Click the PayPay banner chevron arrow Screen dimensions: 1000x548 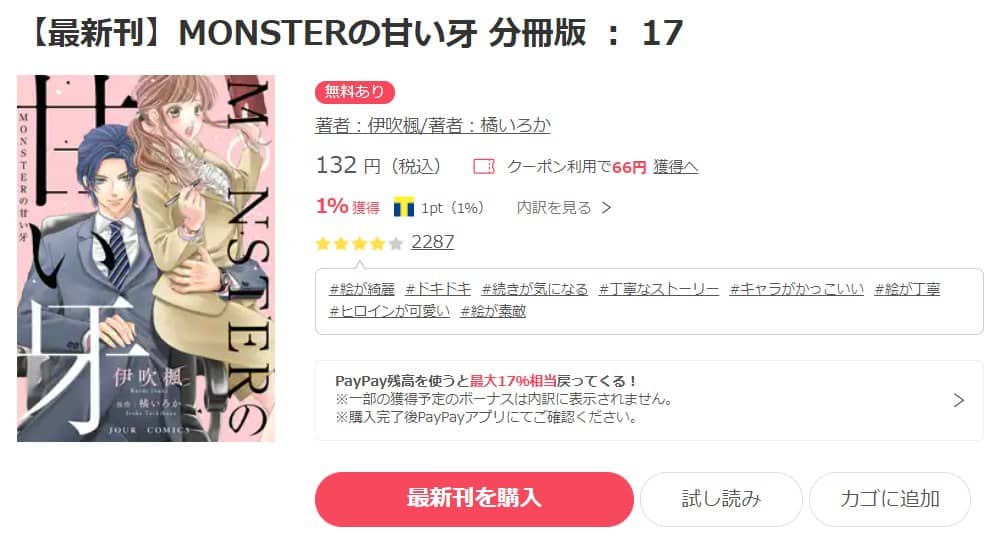pyautogui.click(x=958, y=400)
